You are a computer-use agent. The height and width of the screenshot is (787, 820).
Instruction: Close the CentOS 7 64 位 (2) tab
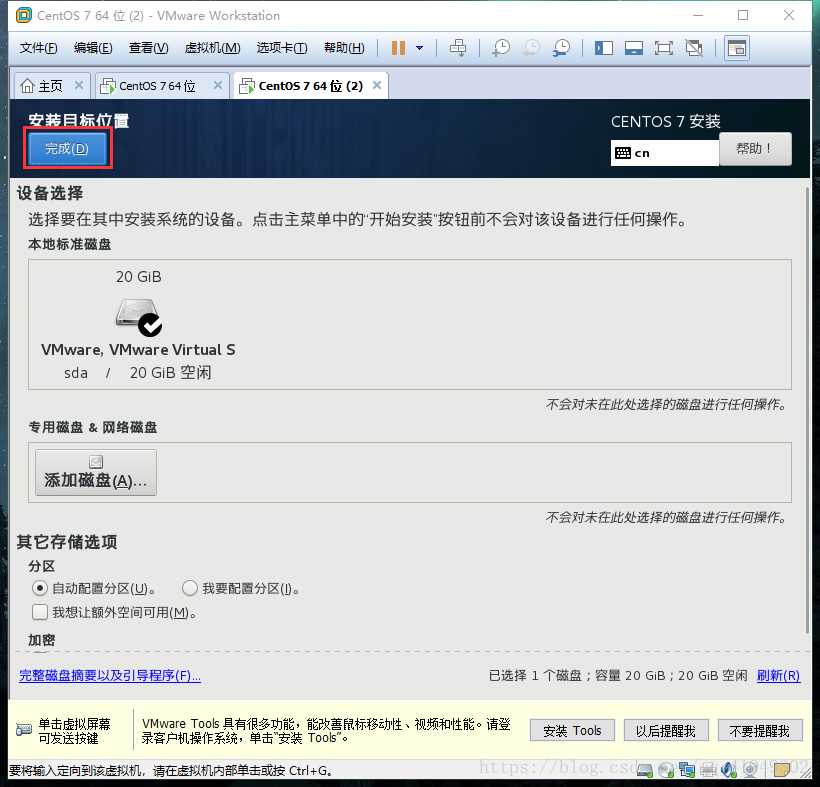pos(377,85)
